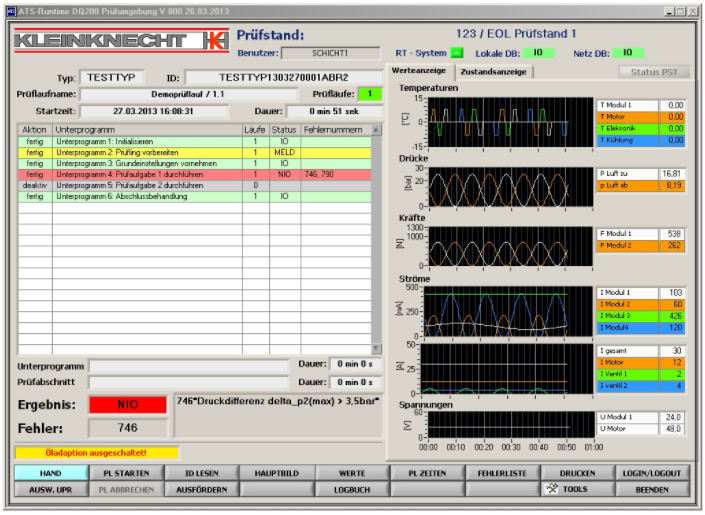Click the Temperaturen chart

point(511,122)
